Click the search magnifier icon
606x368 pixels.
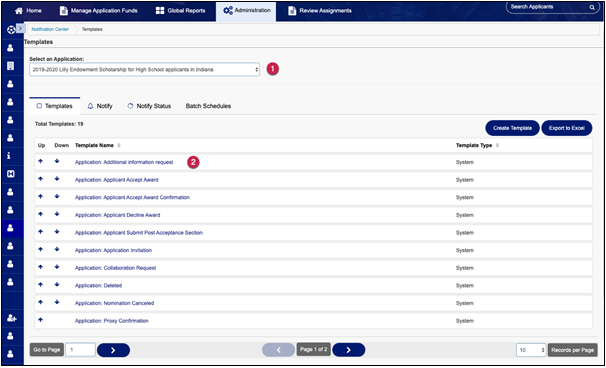pyautogui.click(x=592, y=7)
